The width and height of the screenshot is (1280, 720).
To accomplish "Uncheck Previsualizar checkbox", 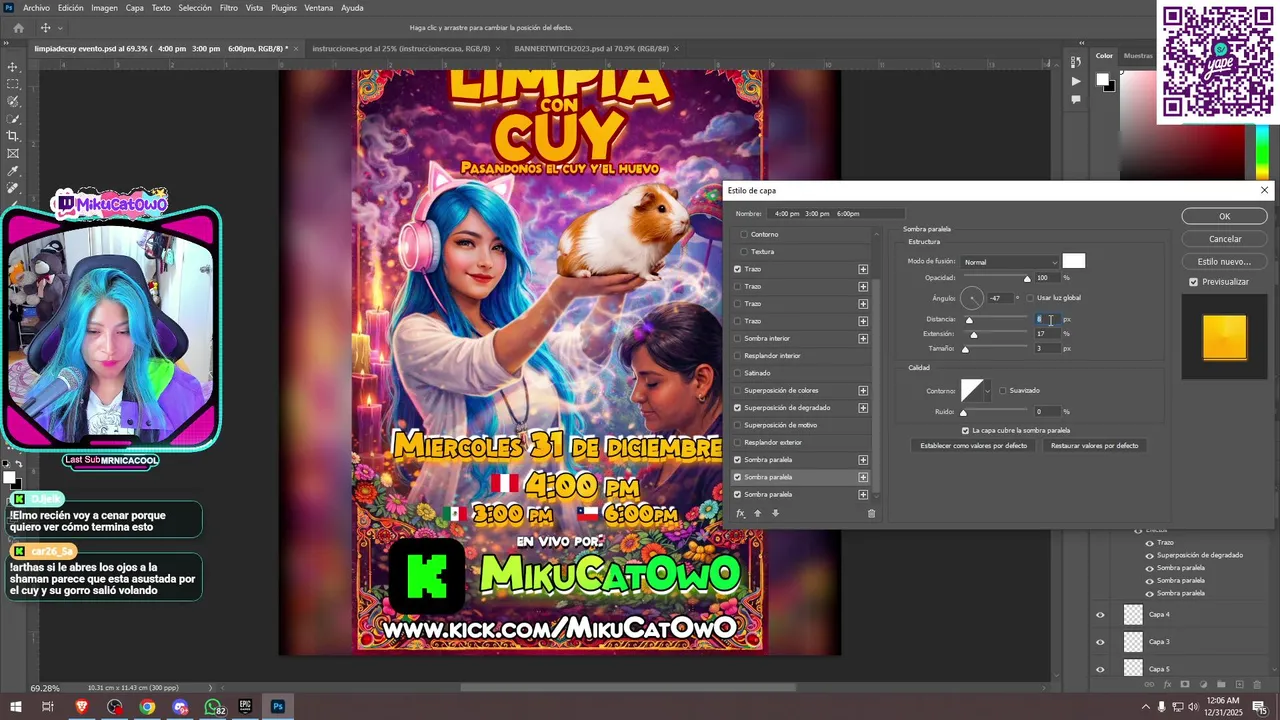I will click(1193, 282).
